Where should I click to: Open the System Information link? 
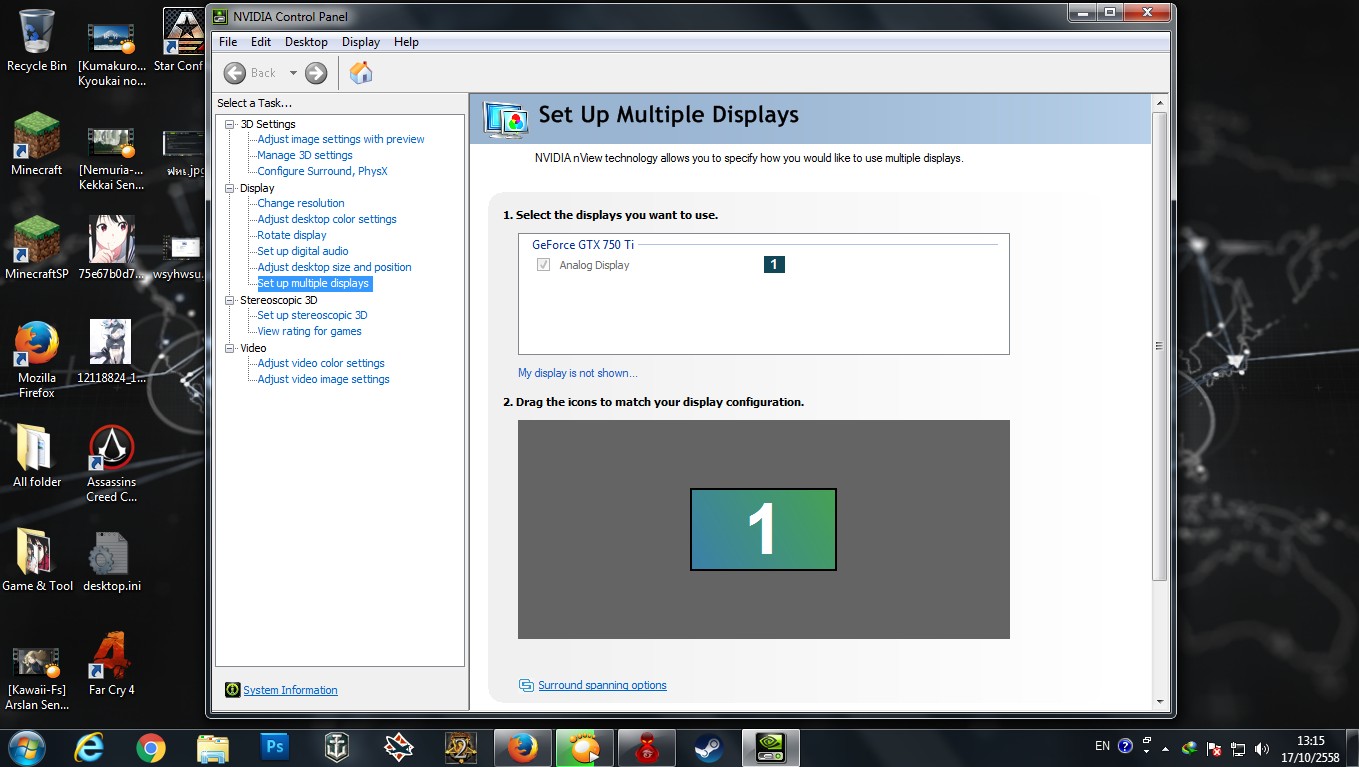tap(290, 690)
